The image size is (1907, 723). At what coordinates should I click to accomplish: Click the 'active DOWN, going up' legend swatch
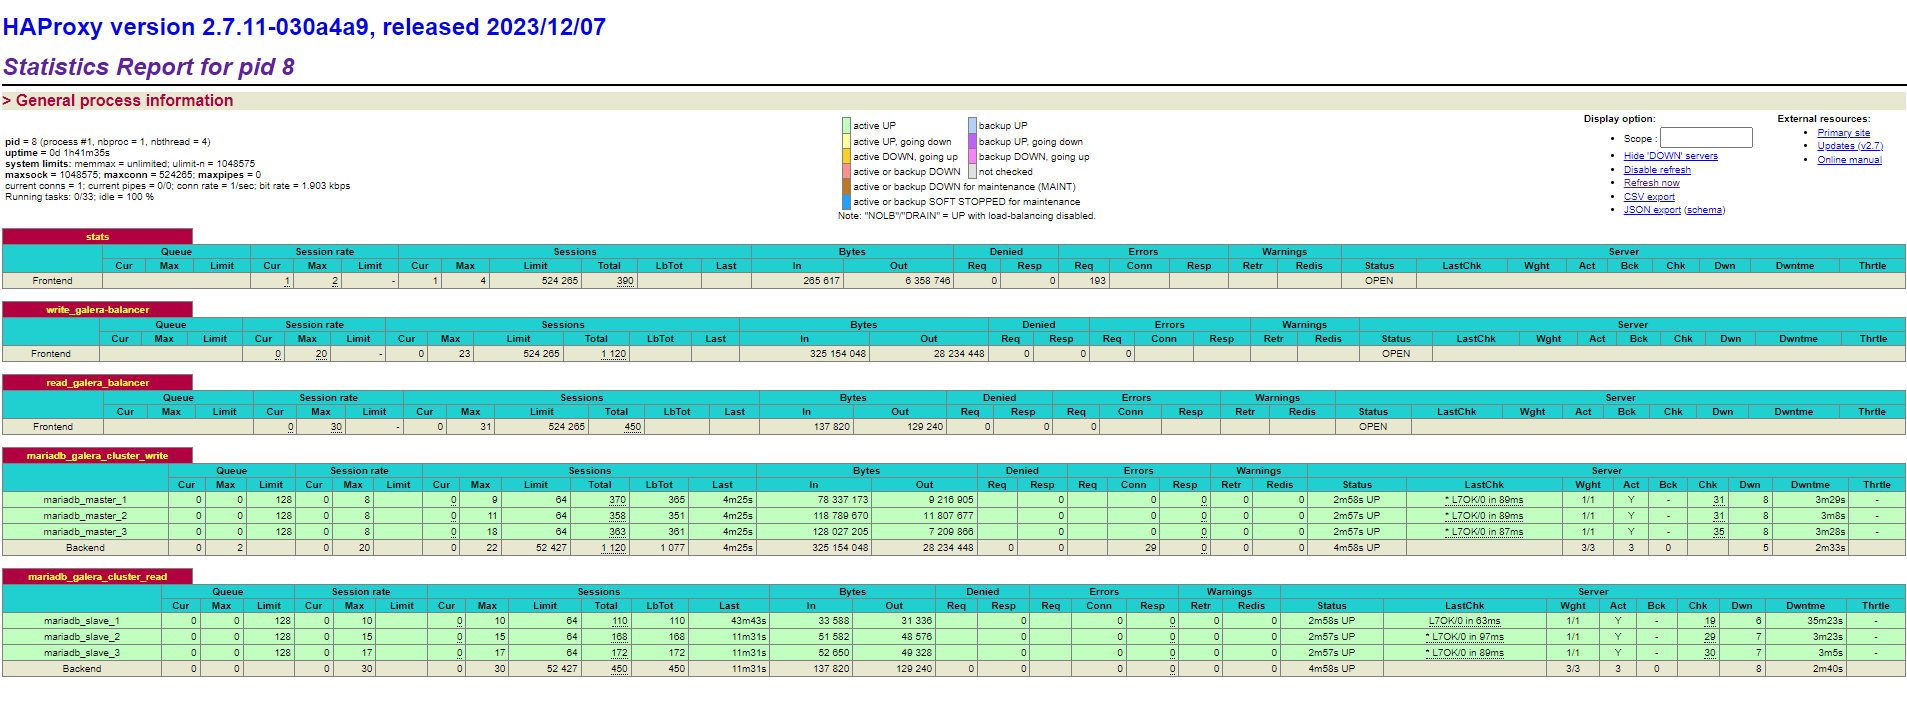point(846,156)
